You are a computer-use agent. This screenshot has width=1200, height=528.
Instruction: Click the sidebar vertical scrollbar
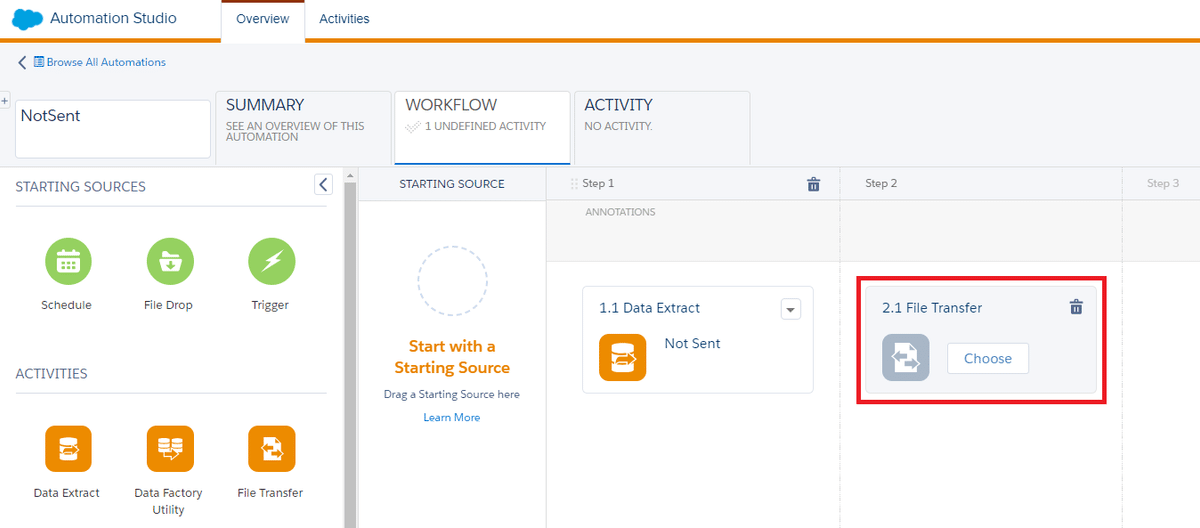point(350,350)
